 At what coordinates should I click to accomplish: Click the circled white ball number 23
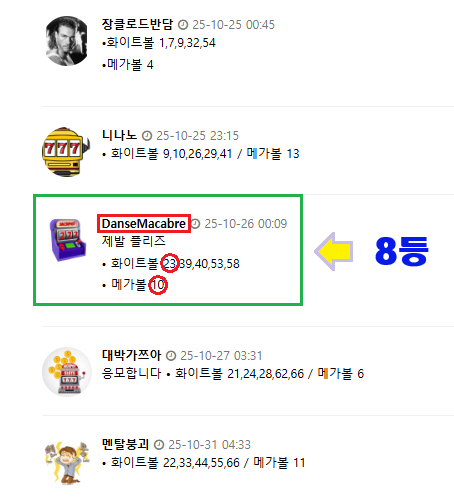170,263
